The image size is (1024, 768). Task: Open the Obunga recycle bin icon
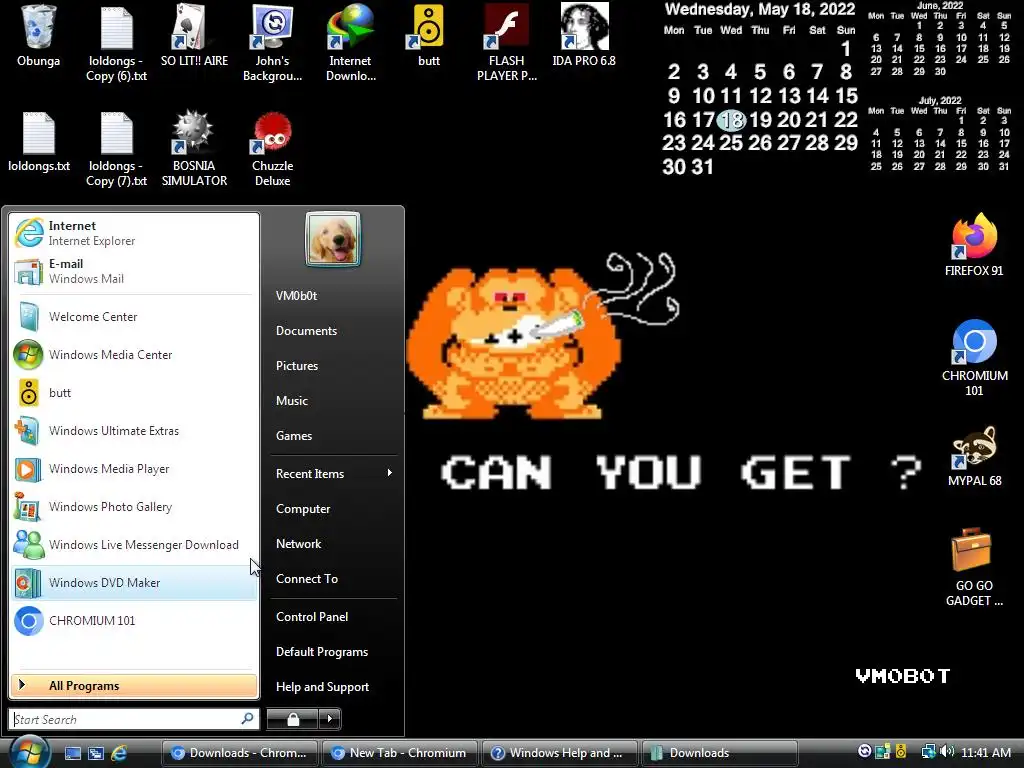(x=39, y=36)
